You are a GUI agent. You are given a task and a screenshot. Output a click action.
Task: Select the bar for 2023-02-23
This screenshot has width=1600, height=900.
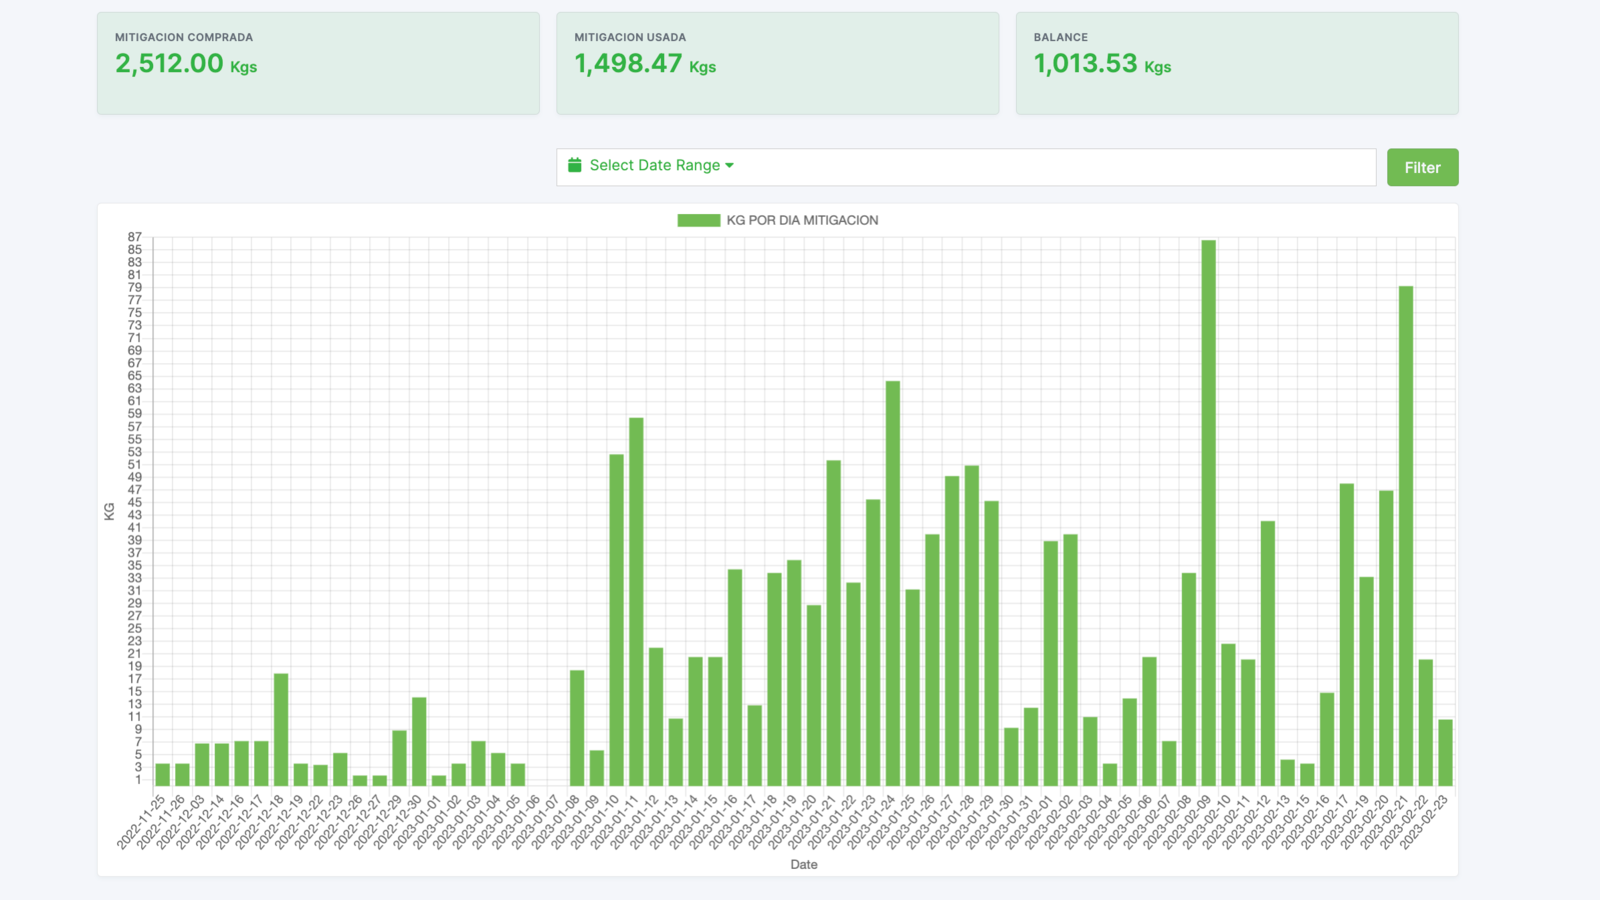(x=1445, y=753)
